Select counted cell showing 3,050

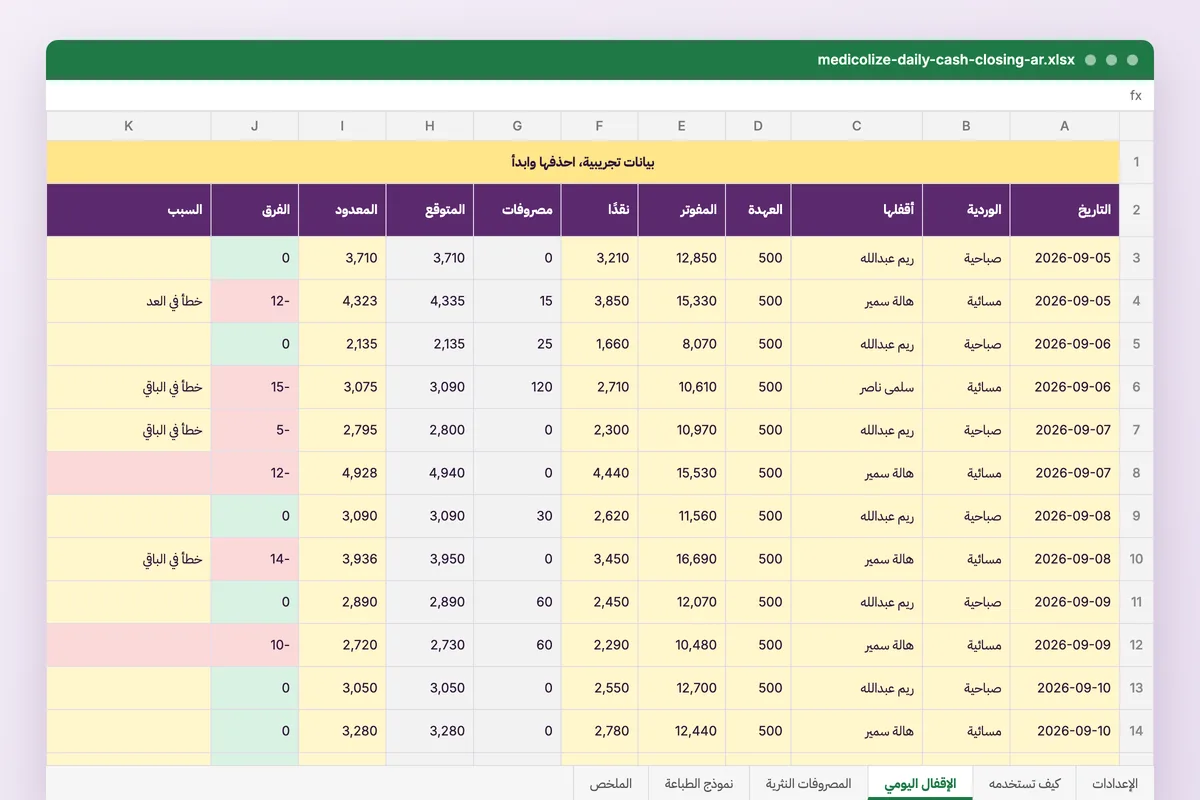pyautogui.click(x=342, y=688)
